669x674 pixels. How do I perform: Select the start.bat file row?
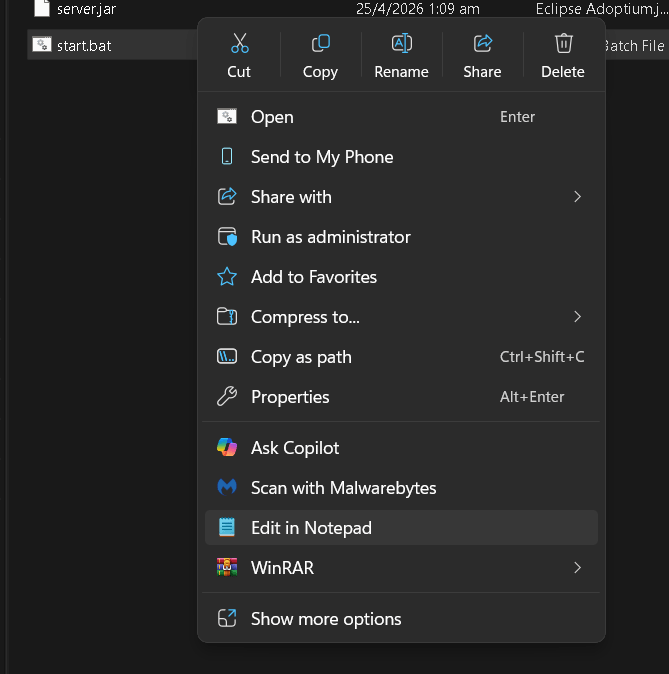[113, 45]
